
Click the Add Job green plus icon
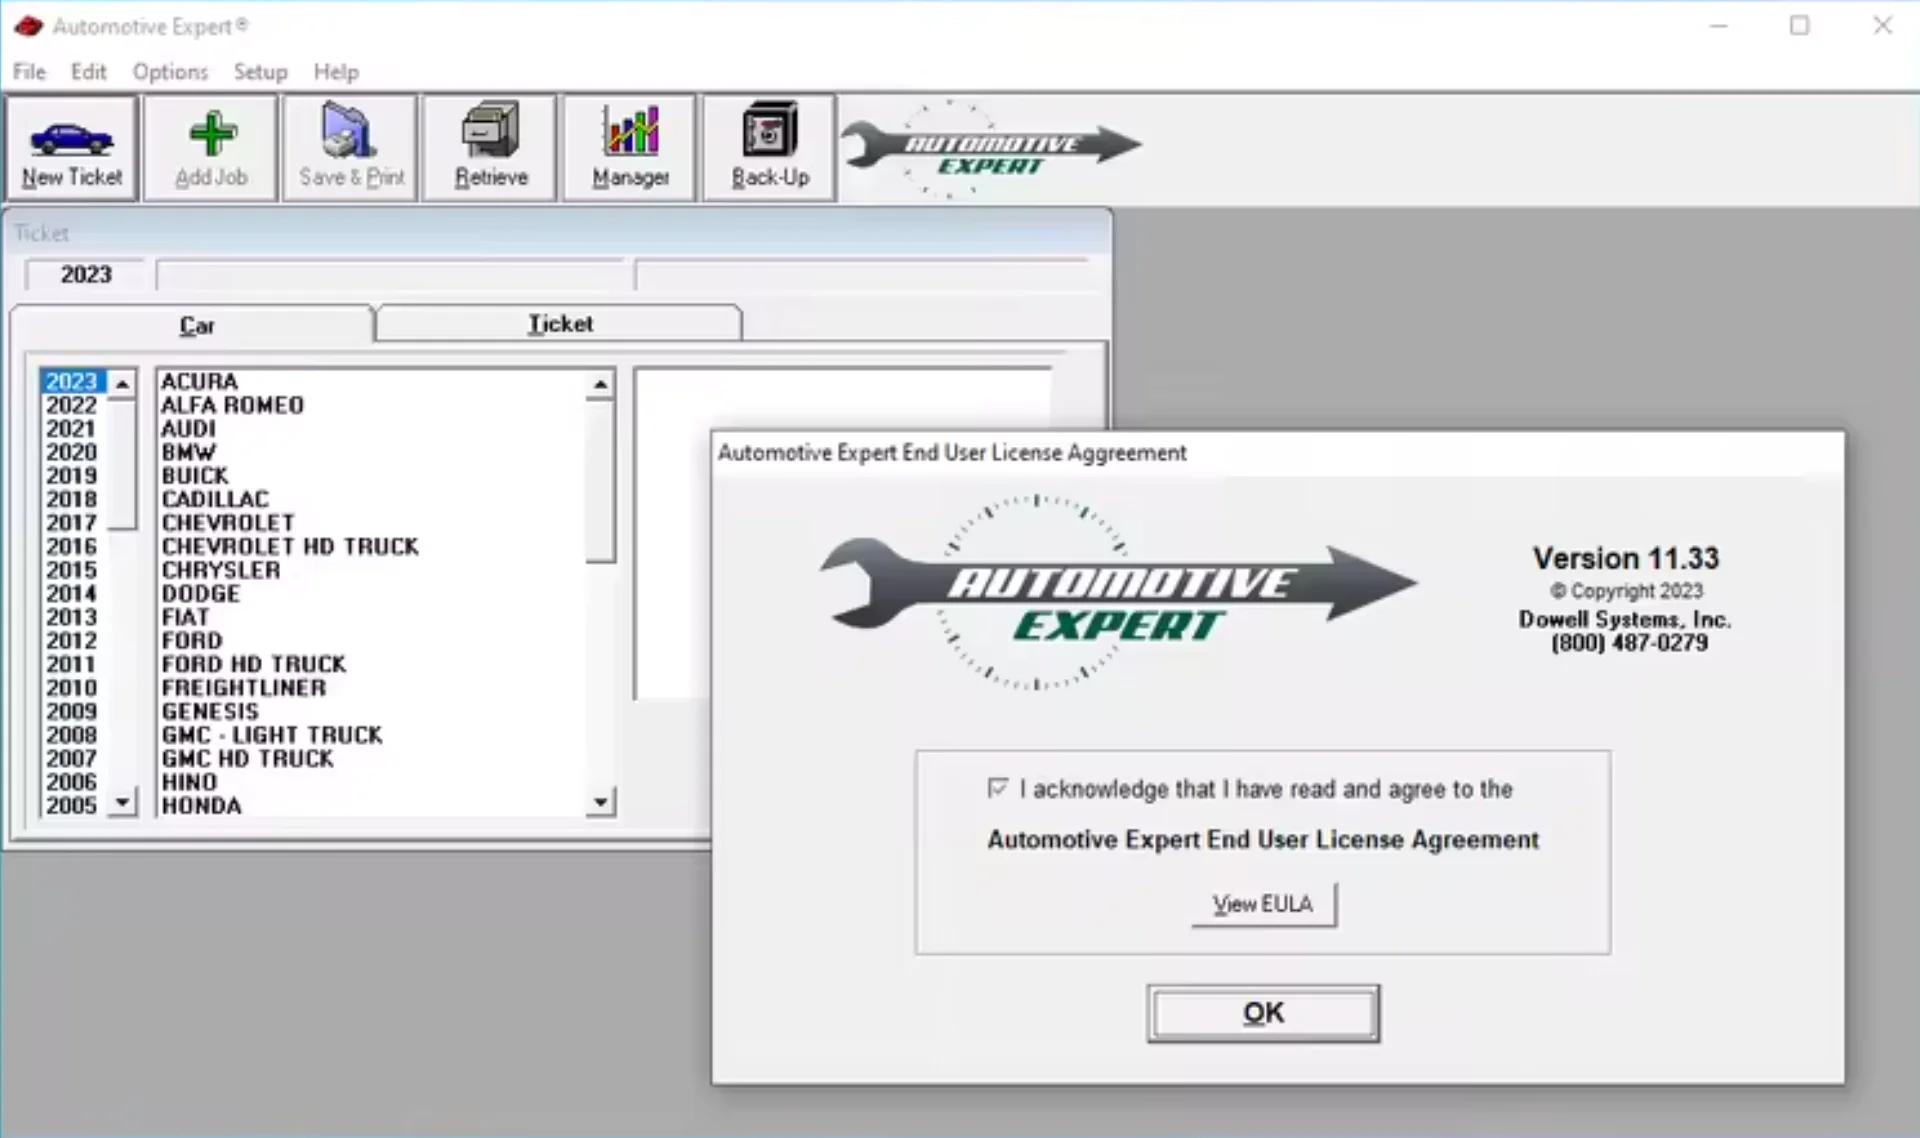click(210, 133)
